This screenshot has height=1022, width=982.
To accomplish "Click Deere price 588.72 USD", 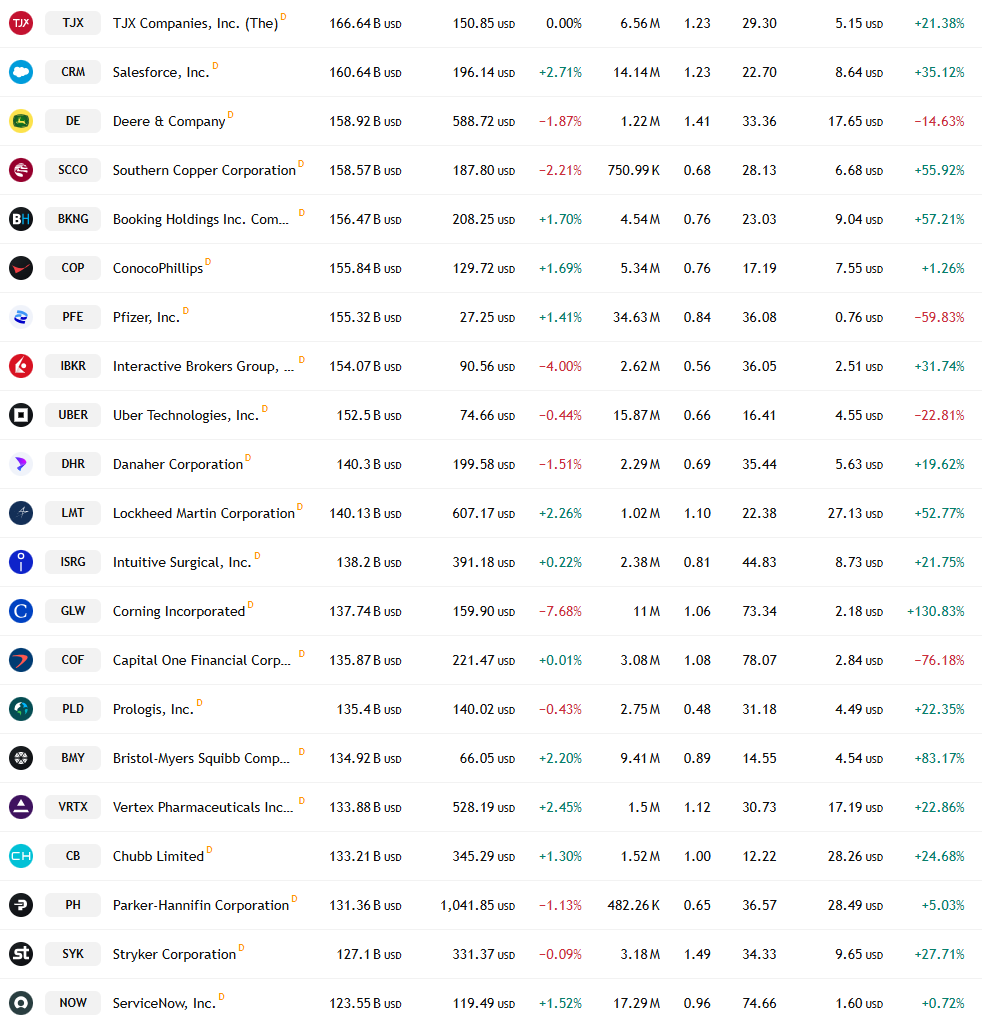I will coord(484,121).
